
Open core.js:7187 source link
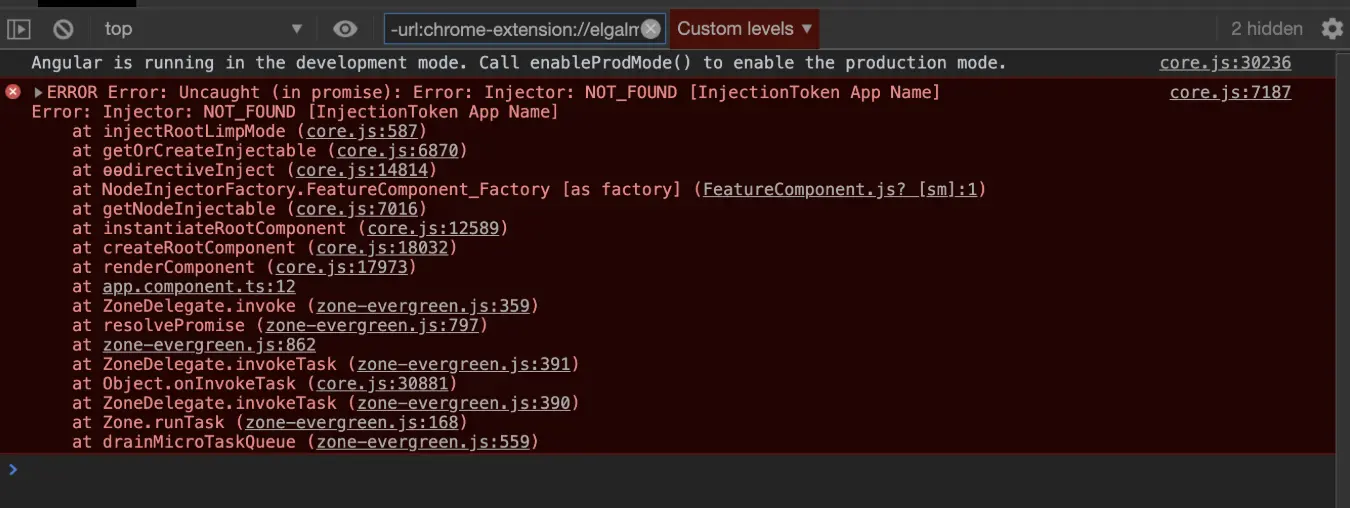[1230, 92]
